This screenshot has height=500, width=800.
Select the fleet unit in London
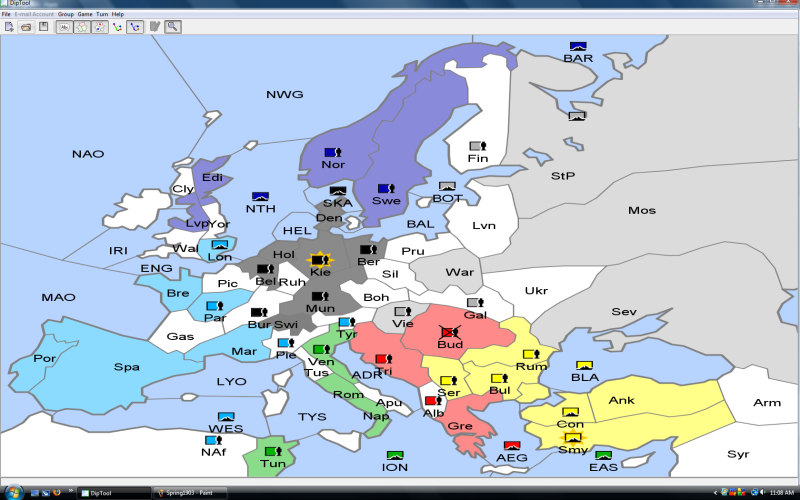click(220, 244)
